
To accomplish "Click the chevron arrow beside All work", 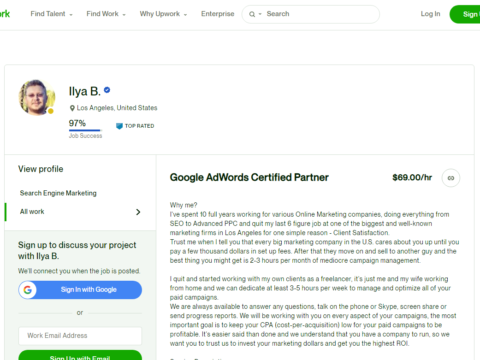I will tap(138, 212).
